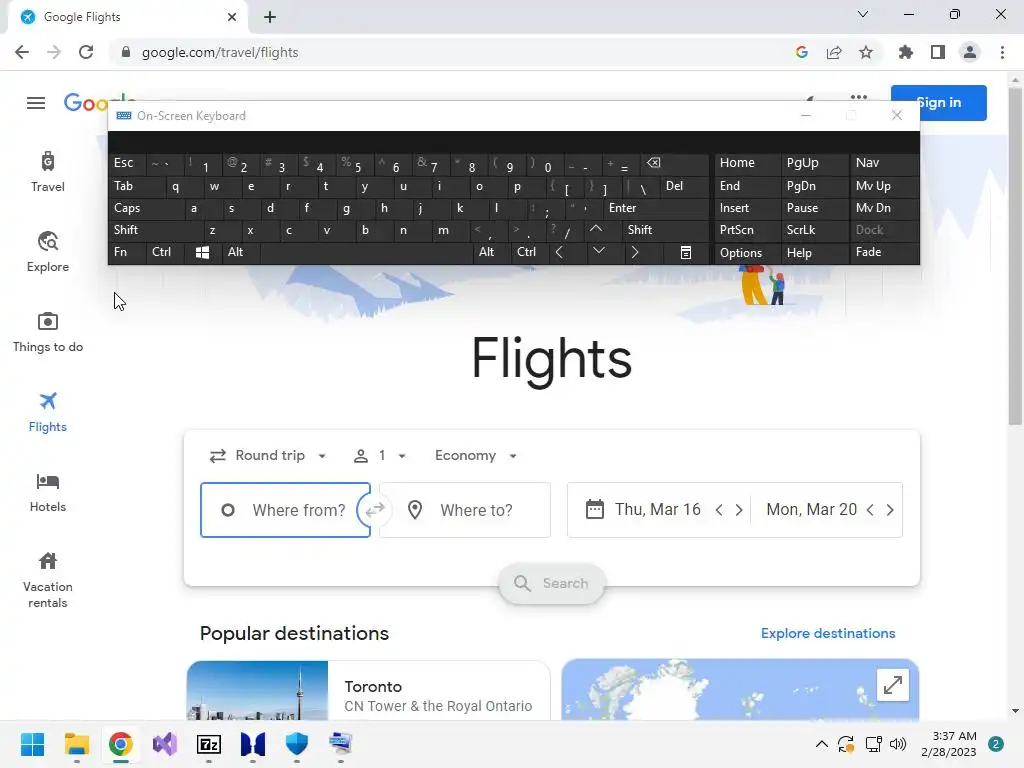The width and height of the screenshot is (1024, 768).
Task: Open Travel in the left sidebar
Action: click(x=48, y=172)
